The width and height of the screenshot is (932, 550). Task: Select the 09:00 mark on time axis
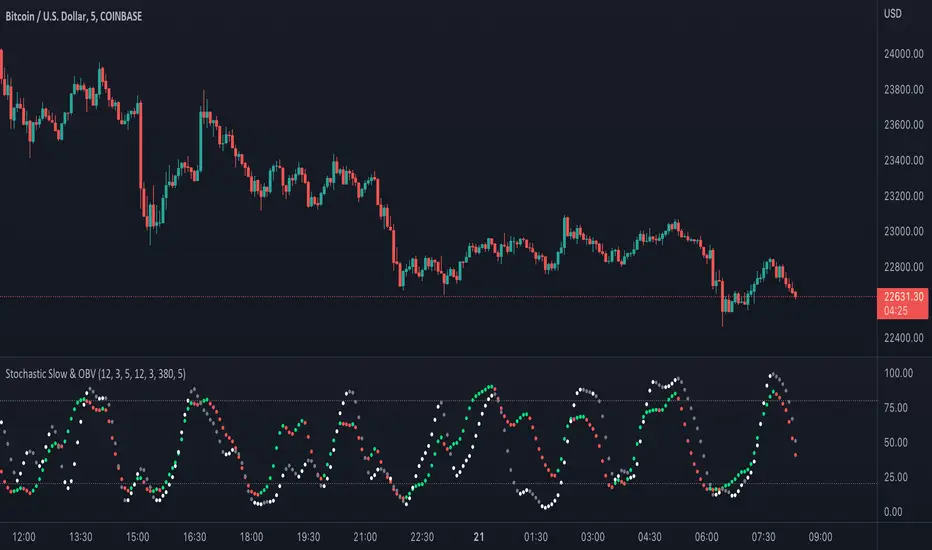pyautogui.click(x=821, y=536)
